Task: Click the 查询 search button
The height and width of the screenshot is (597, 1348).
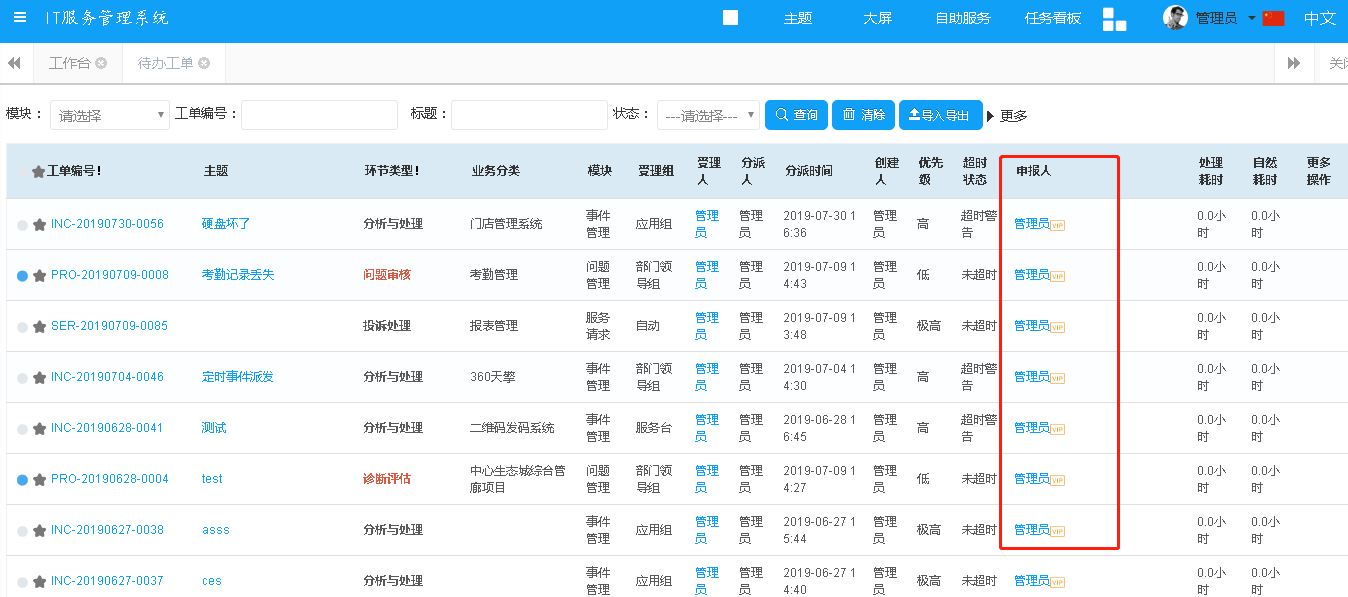Action: click(796, 115)
